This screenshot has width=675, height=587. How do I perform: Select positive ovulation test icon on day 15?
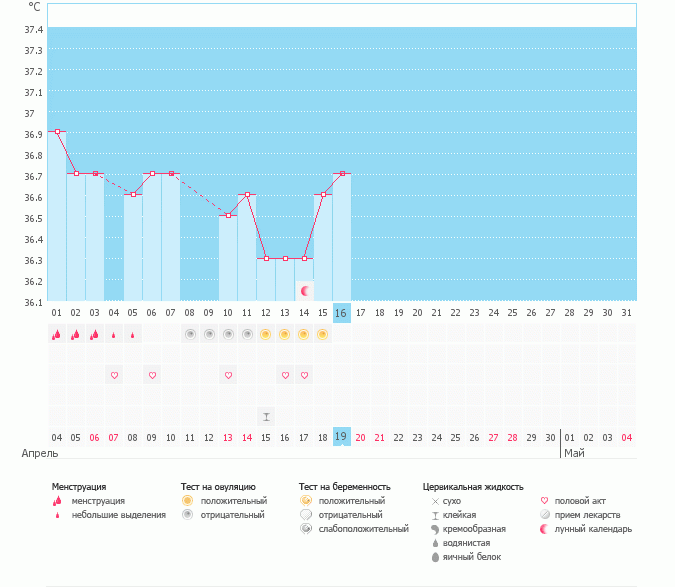point(322,335)
